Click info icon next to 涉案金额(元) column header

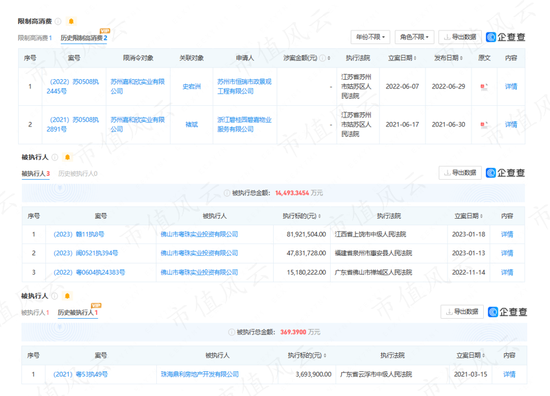click(x=322, y=58)
